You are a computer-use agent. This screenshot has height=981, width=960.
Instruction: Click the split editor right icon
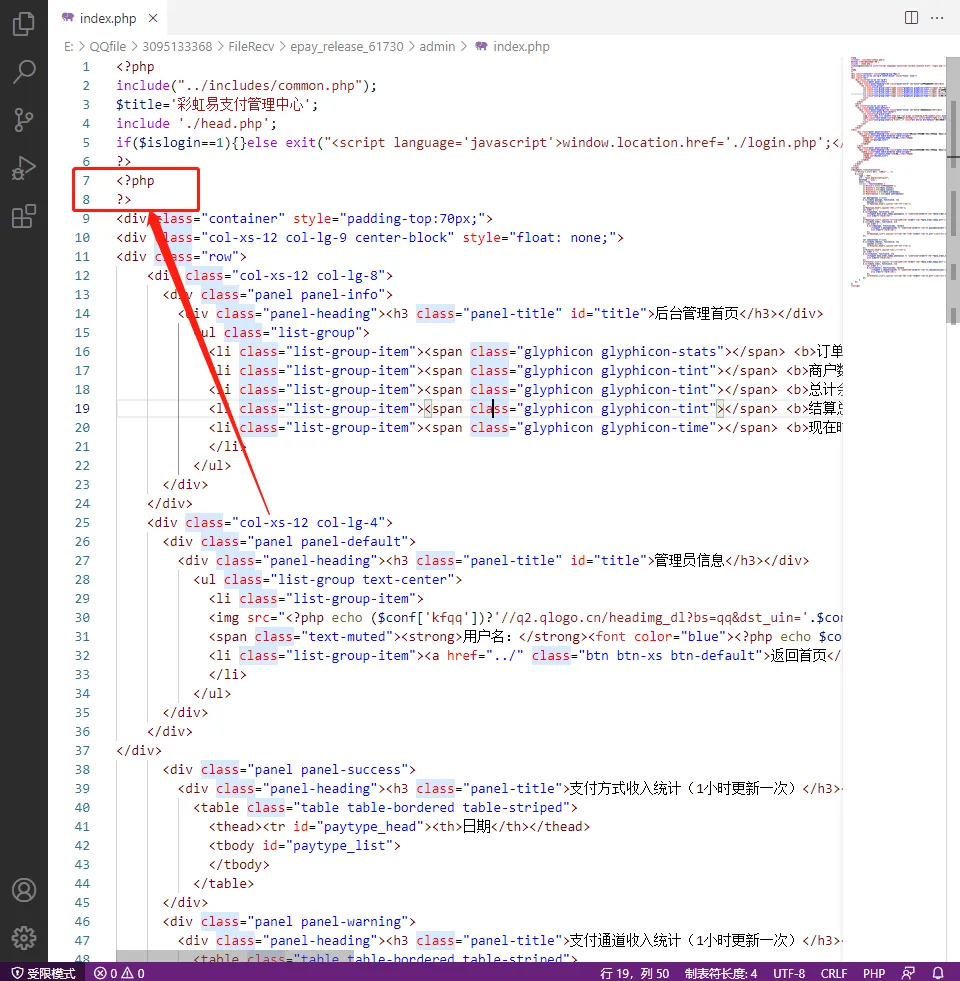point(911,17)
